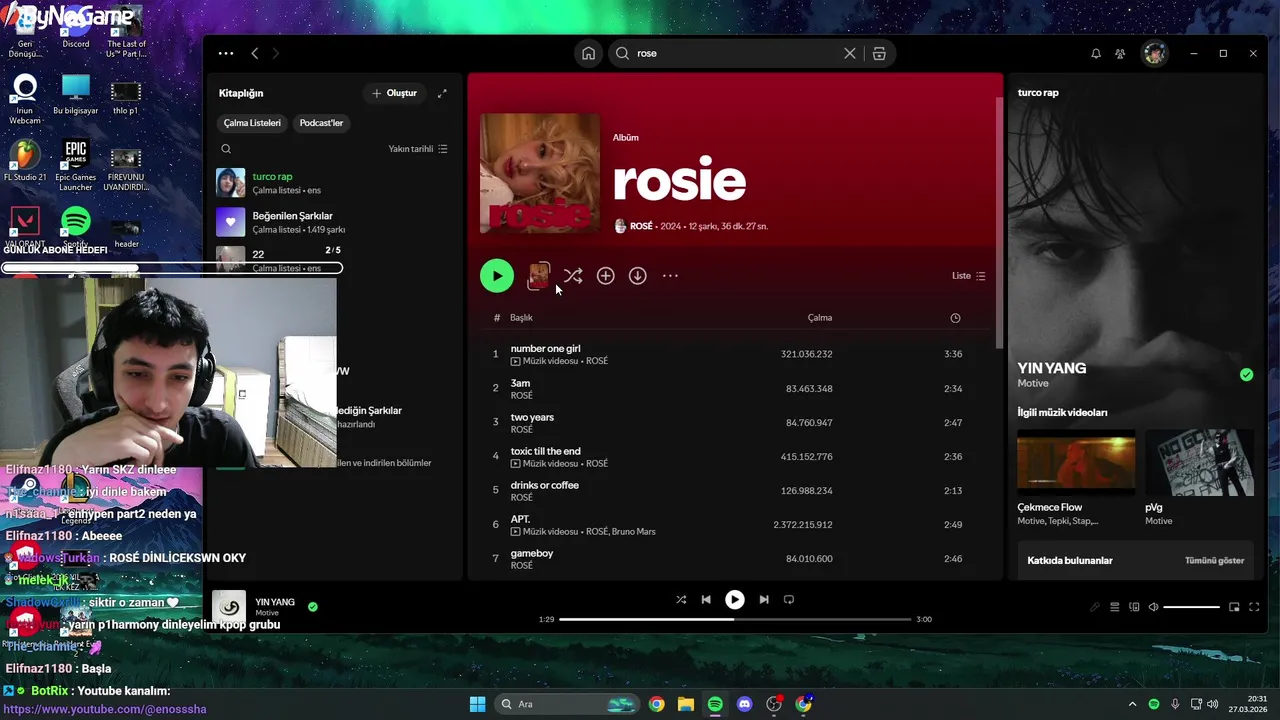Seek using the song progress bar
This screenshot has width=1280, height=720.
tap(735, 619)
